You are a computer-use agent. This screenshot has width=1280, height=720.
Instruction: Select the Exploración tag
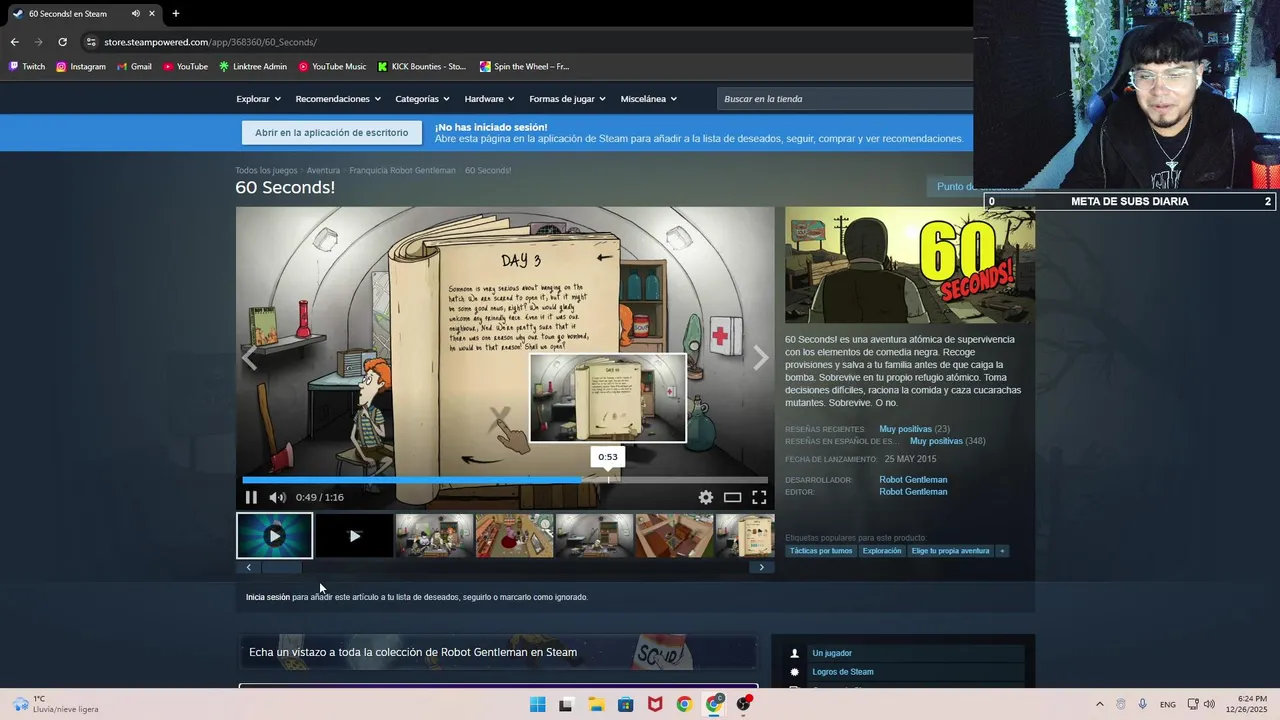(882, 551)
